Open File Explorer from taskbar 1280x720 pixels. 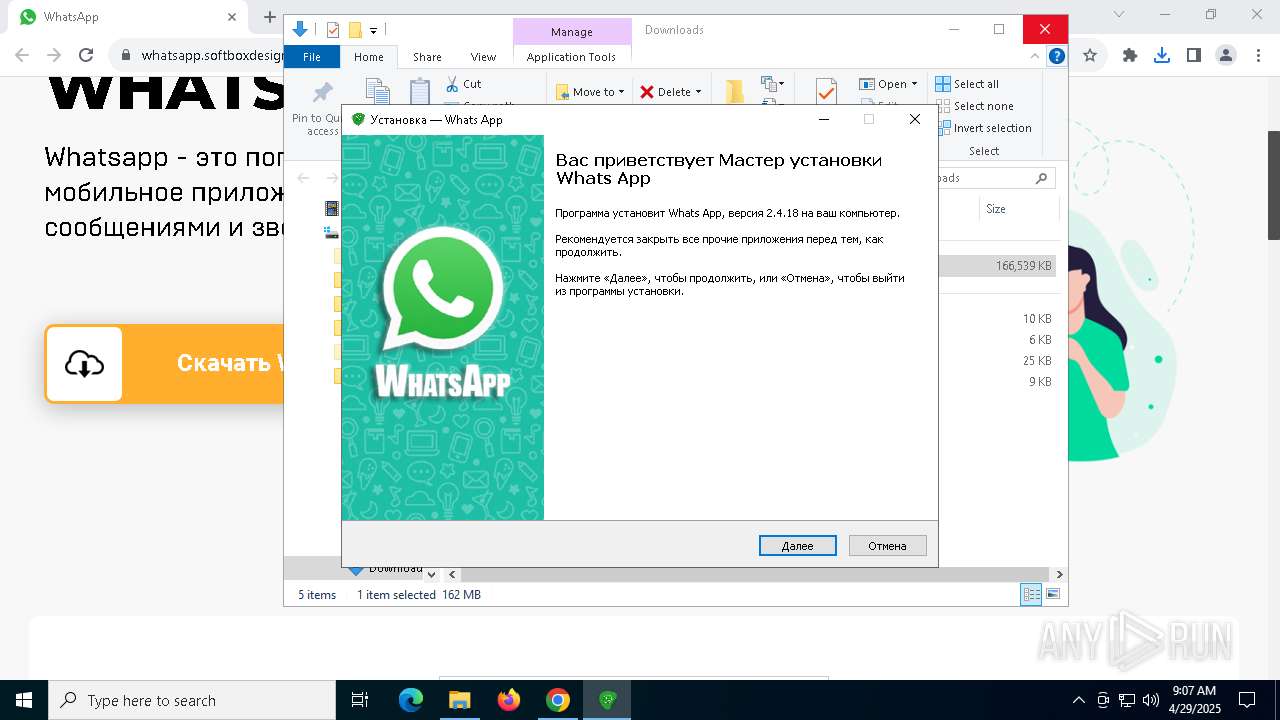(459, 700)
